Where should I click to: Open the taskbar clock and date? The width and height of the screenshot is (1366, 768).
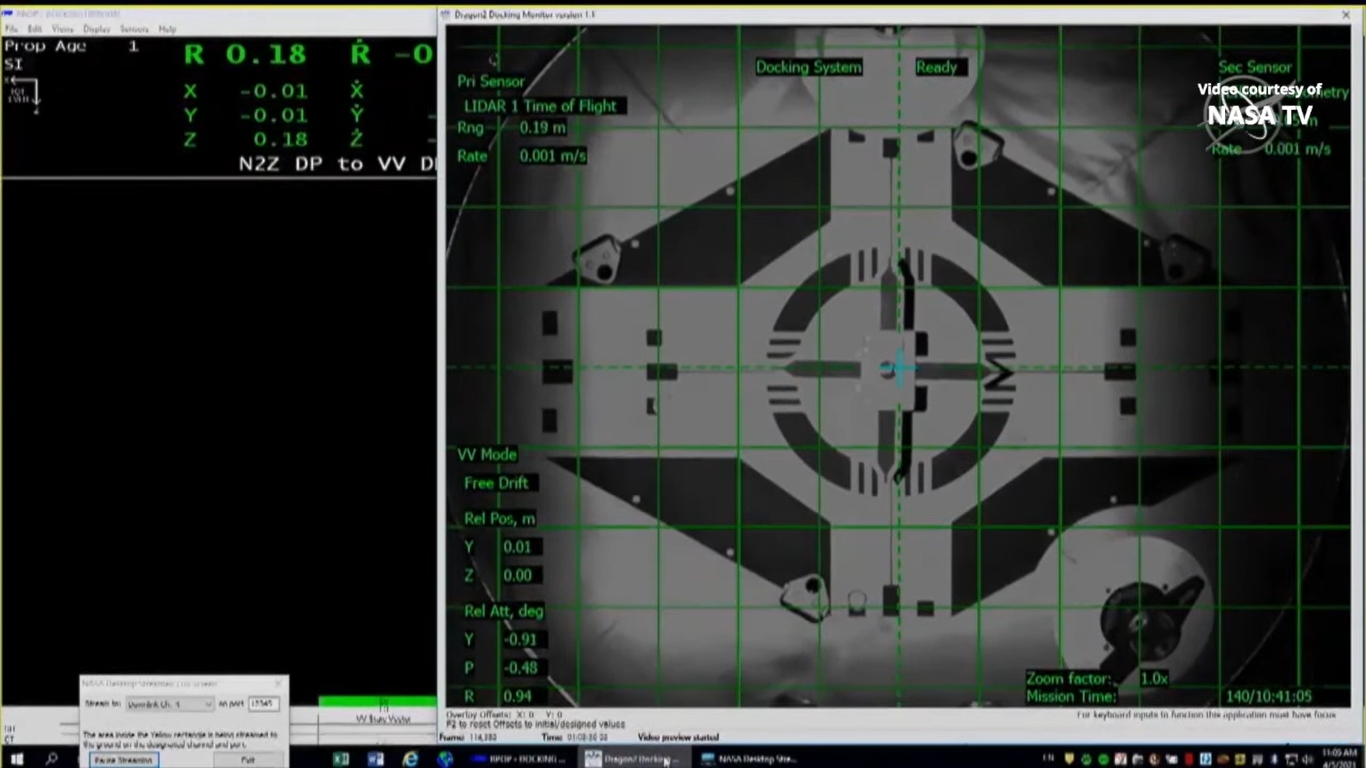click(1340, 758)
